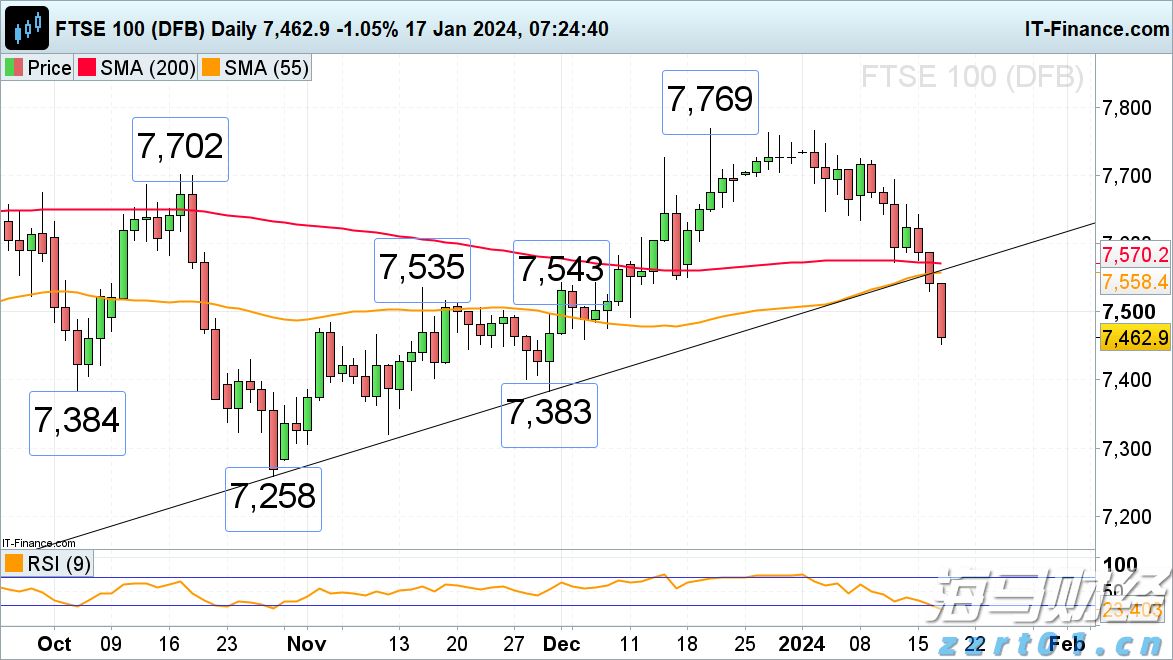Select the RSI (9) indicator icon
Viewport: 1173px width, 660px height.
coord(14,563)
